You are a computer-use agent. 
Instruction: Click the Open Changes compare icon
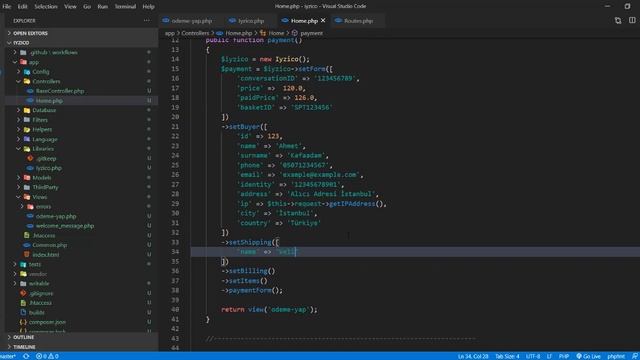618,20
